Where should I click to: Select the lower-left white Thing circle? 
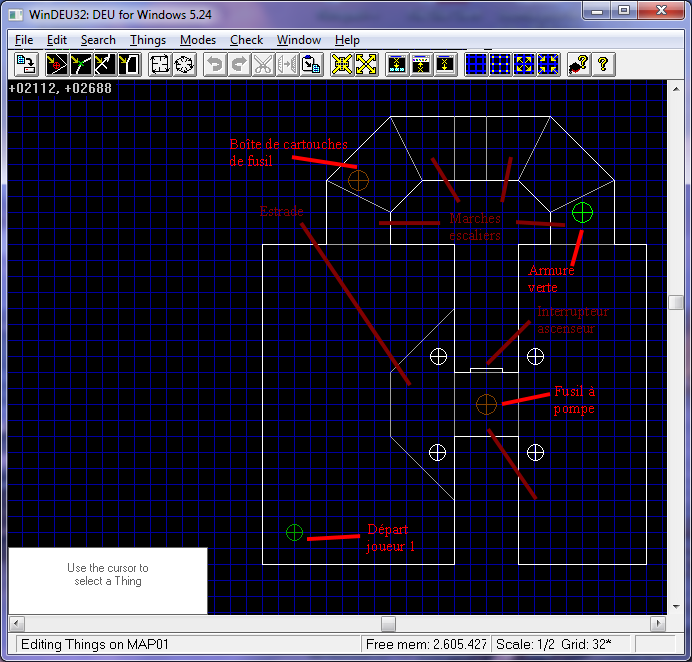click(x=437, y=452)
